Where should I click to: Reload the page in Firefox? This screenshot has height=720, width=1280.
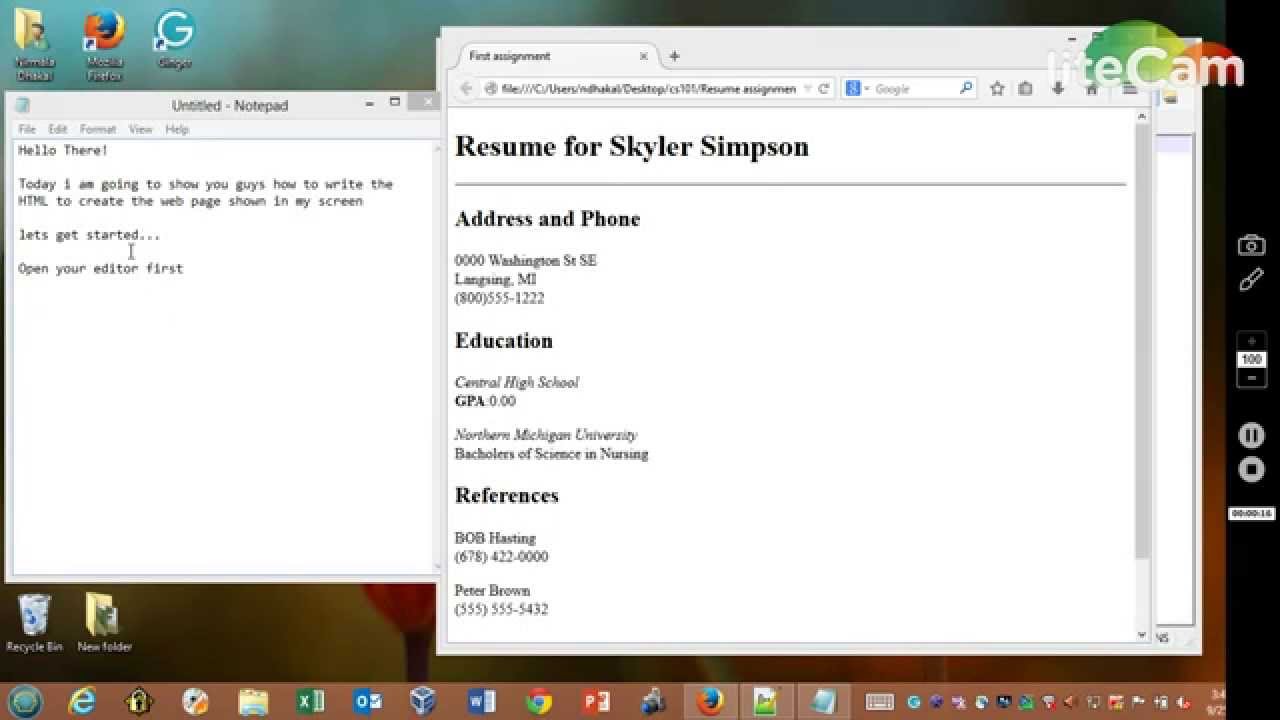[x=824, y=89]
